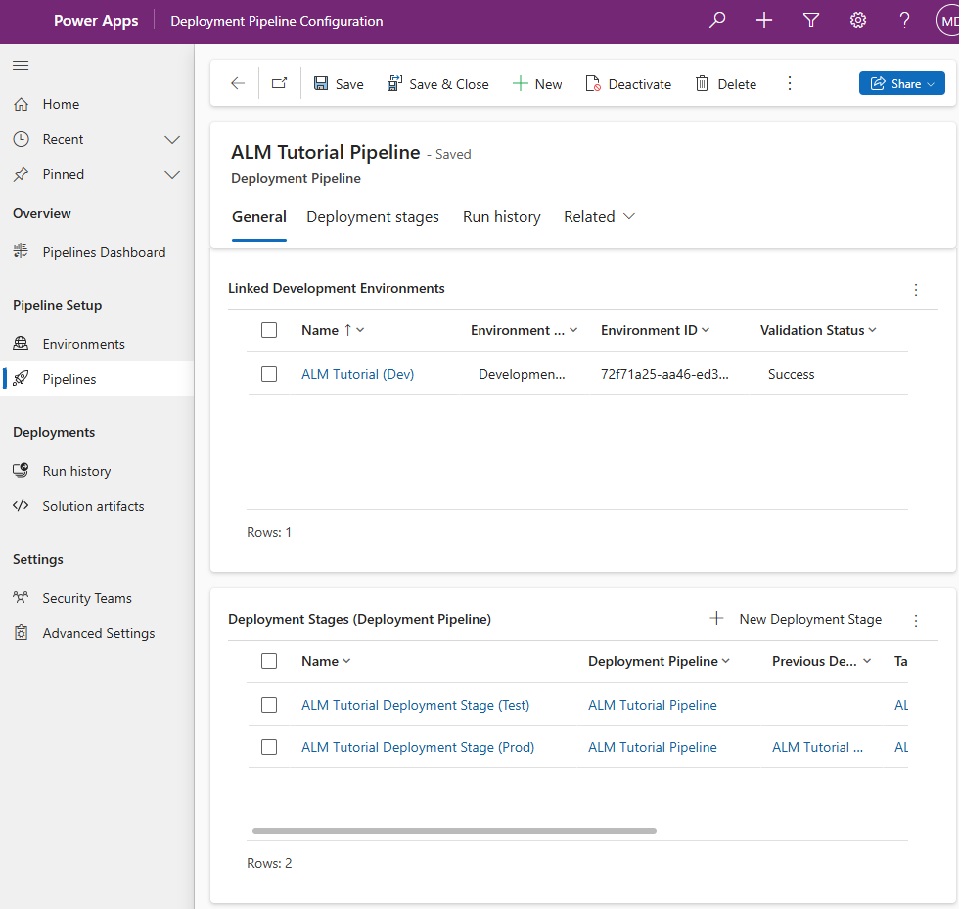Tick the ALM Tutorial (Dev) row checkbox
This screenshot has width=969, height=909.
point(269,374)
